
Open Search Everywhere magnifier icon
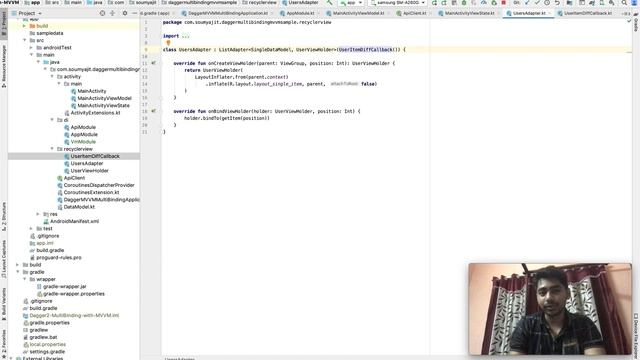click(x=624, y=3)
